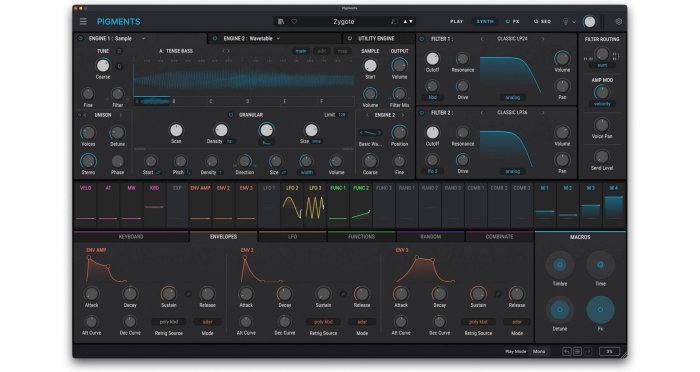Switch to the Keyboard tab
700x372 pixels.
[x=131, y=236]
